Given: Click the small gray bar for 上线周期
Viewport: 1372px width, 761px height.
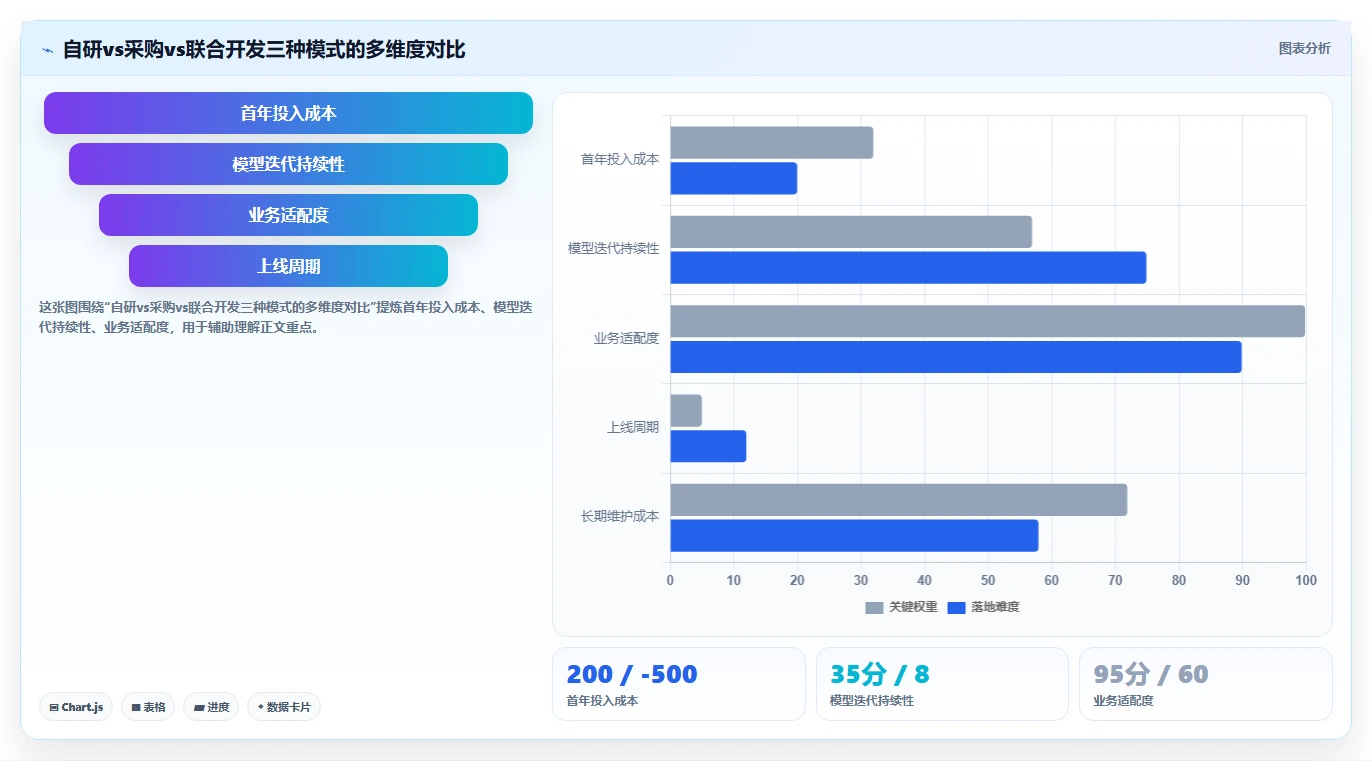Looking at the screenshot, I should coord(686,411).
